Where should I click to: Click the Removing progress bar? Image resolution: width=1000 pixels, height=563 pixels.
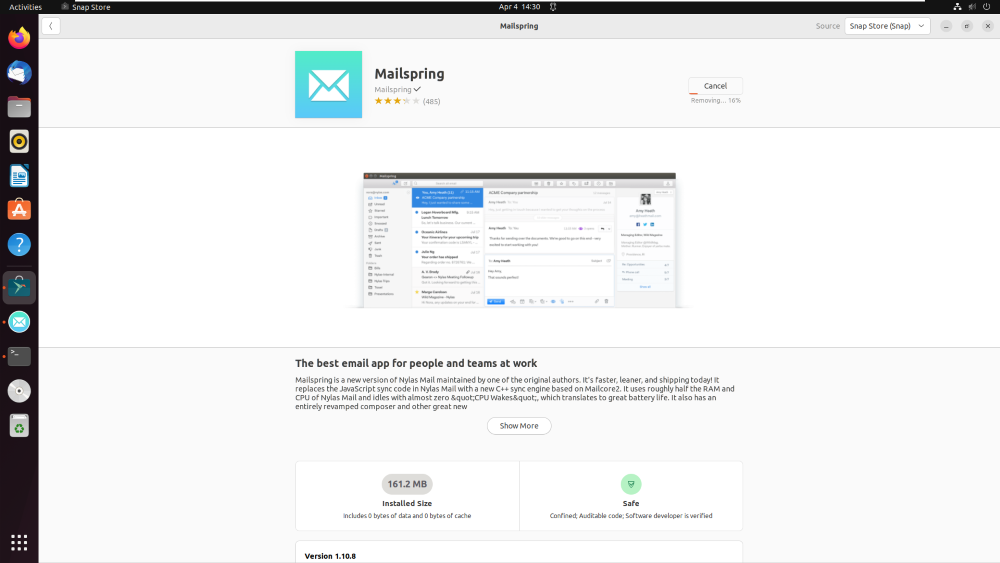click(715, 94)
